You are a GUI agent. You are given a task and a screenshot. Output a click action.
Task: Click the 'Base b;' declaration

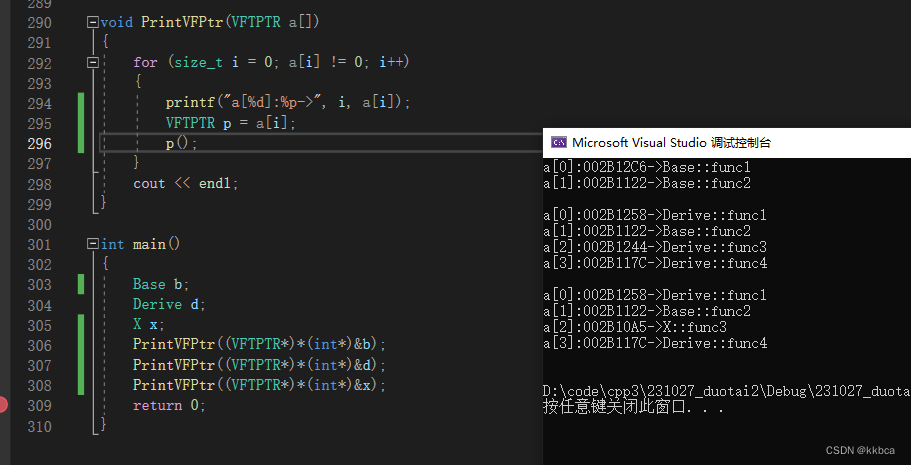161,284
